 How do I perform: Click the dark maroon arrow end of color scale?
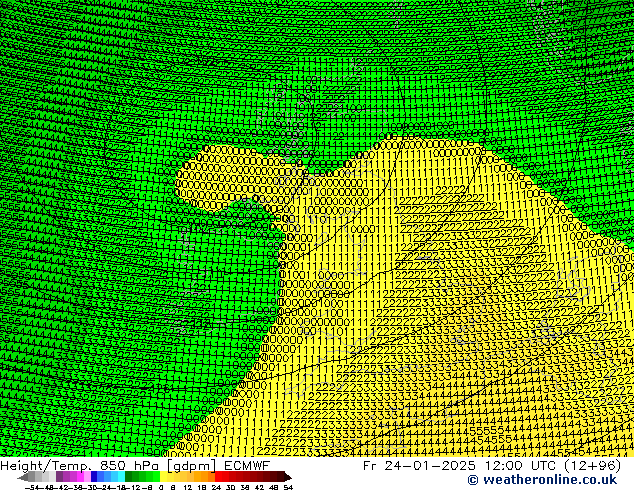click(288, 477)
